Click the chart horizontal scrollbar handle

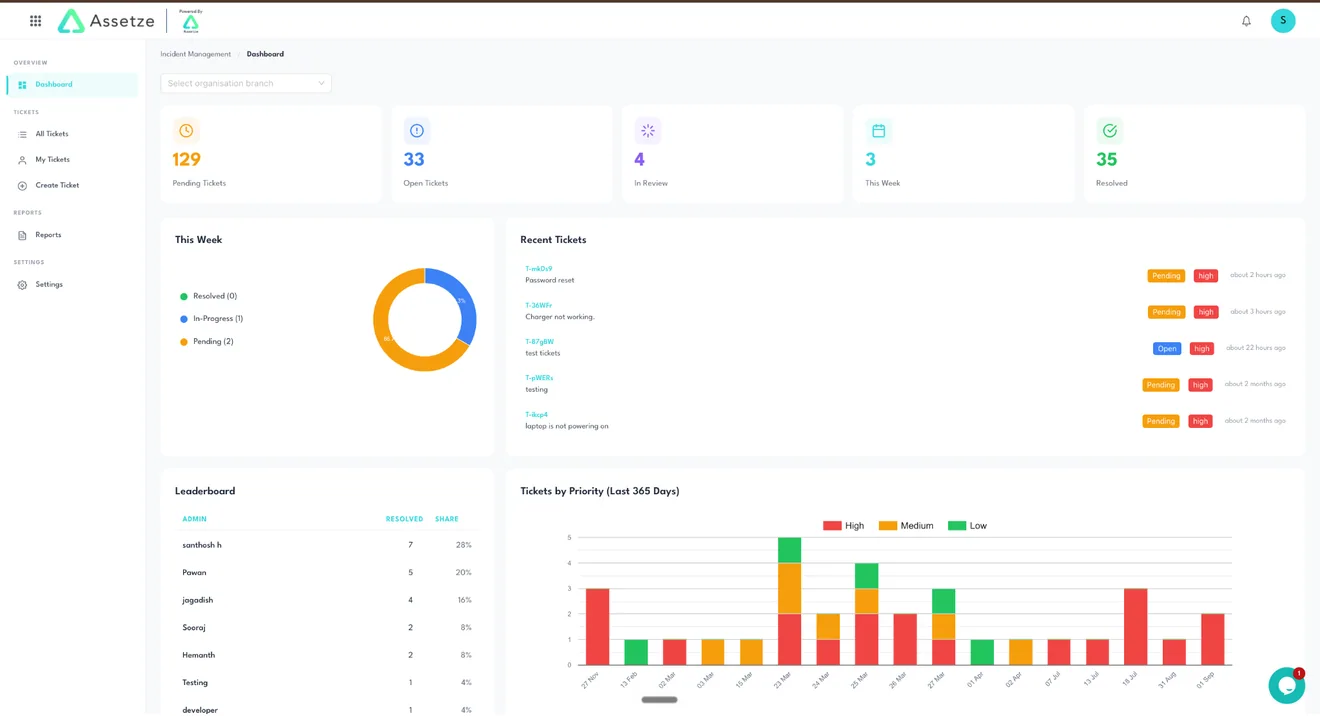[x=659, y=700]
